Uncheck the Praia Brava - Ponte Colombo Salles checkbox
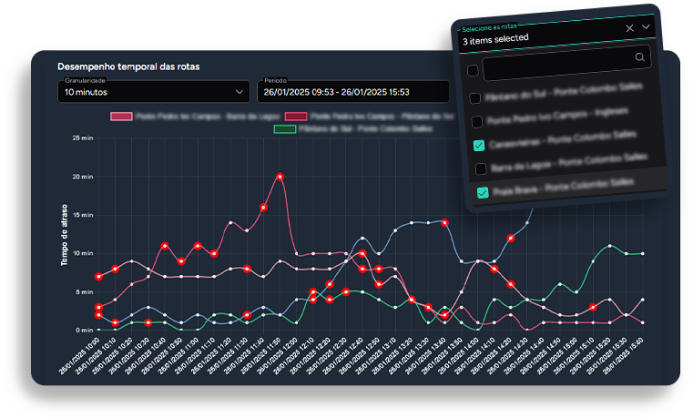693x420 pixels. 483,192
